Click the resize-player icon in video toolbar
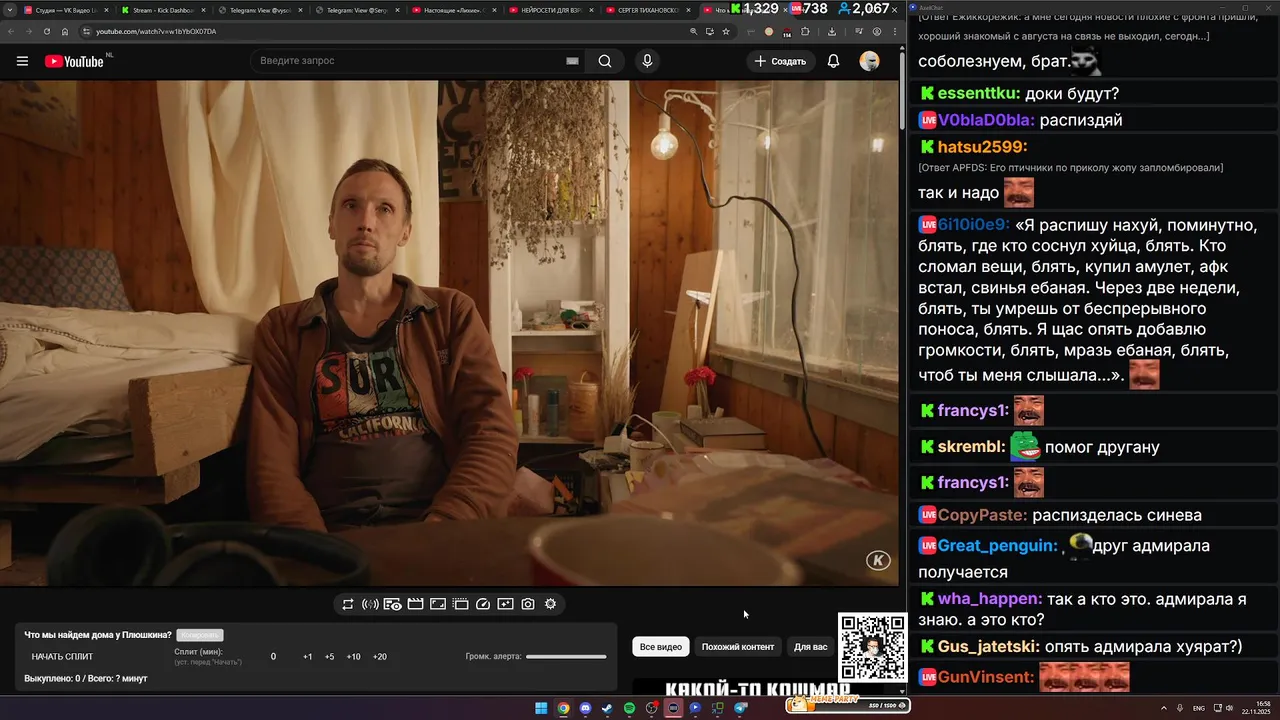The image size is (1280, 720). (x=438, y=604)
